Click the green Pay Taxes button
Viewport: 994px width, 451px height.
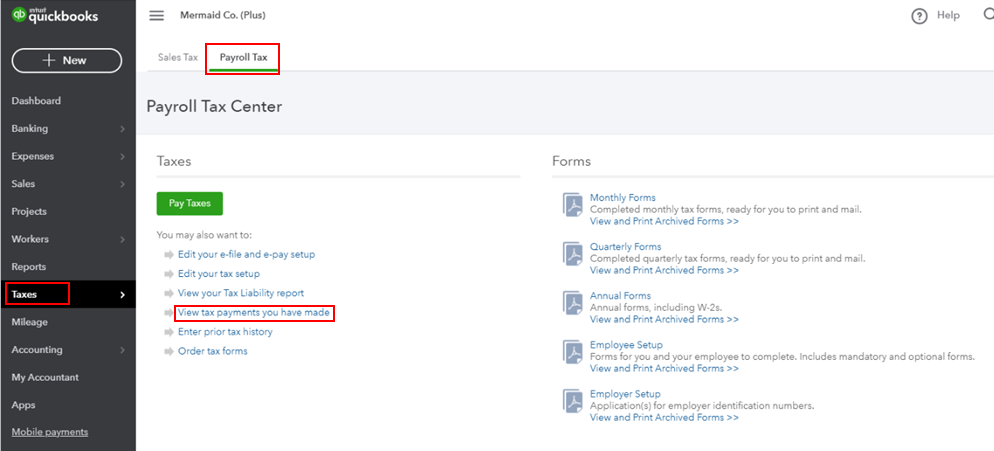click(x=190, y=204)
